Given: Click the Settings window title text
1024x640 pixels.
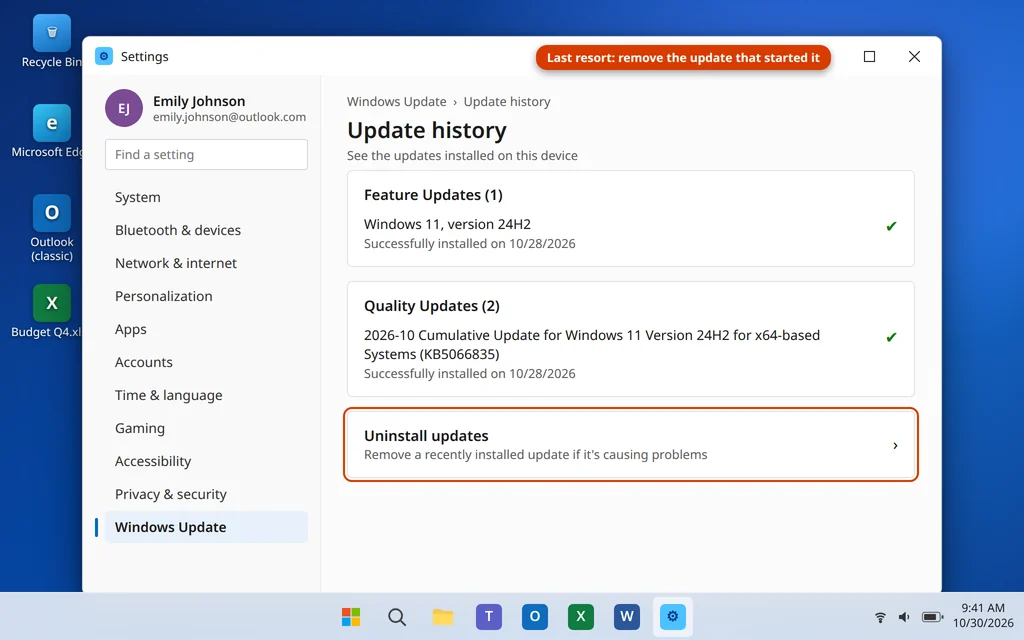Looking at the screenshot, I should coord(144,56).
